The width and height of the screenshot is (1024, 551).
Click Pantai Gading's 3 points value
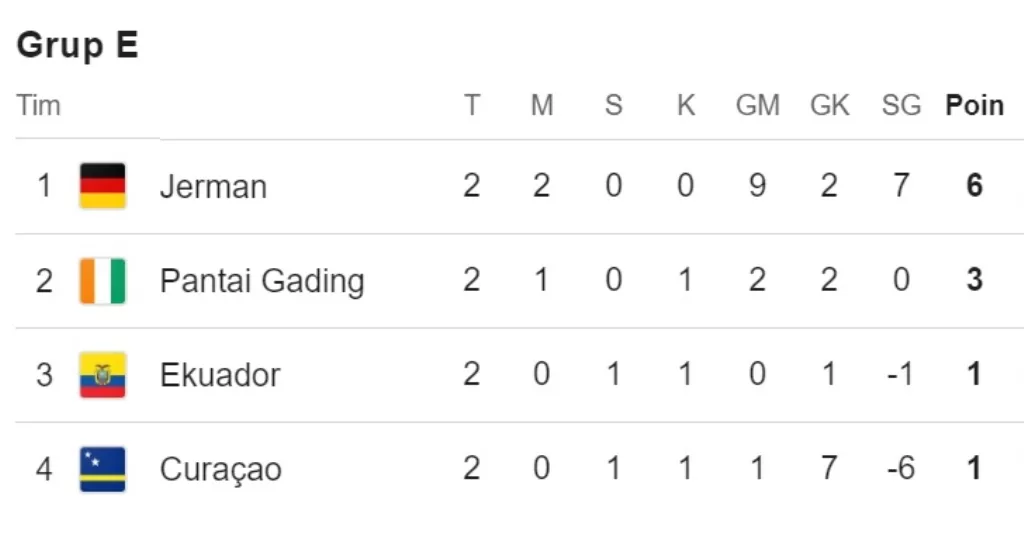point(974,279)
